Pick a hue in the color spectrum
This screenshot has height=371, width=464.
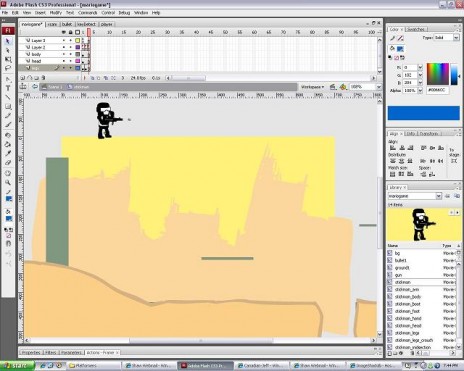(x=438, y=73)
